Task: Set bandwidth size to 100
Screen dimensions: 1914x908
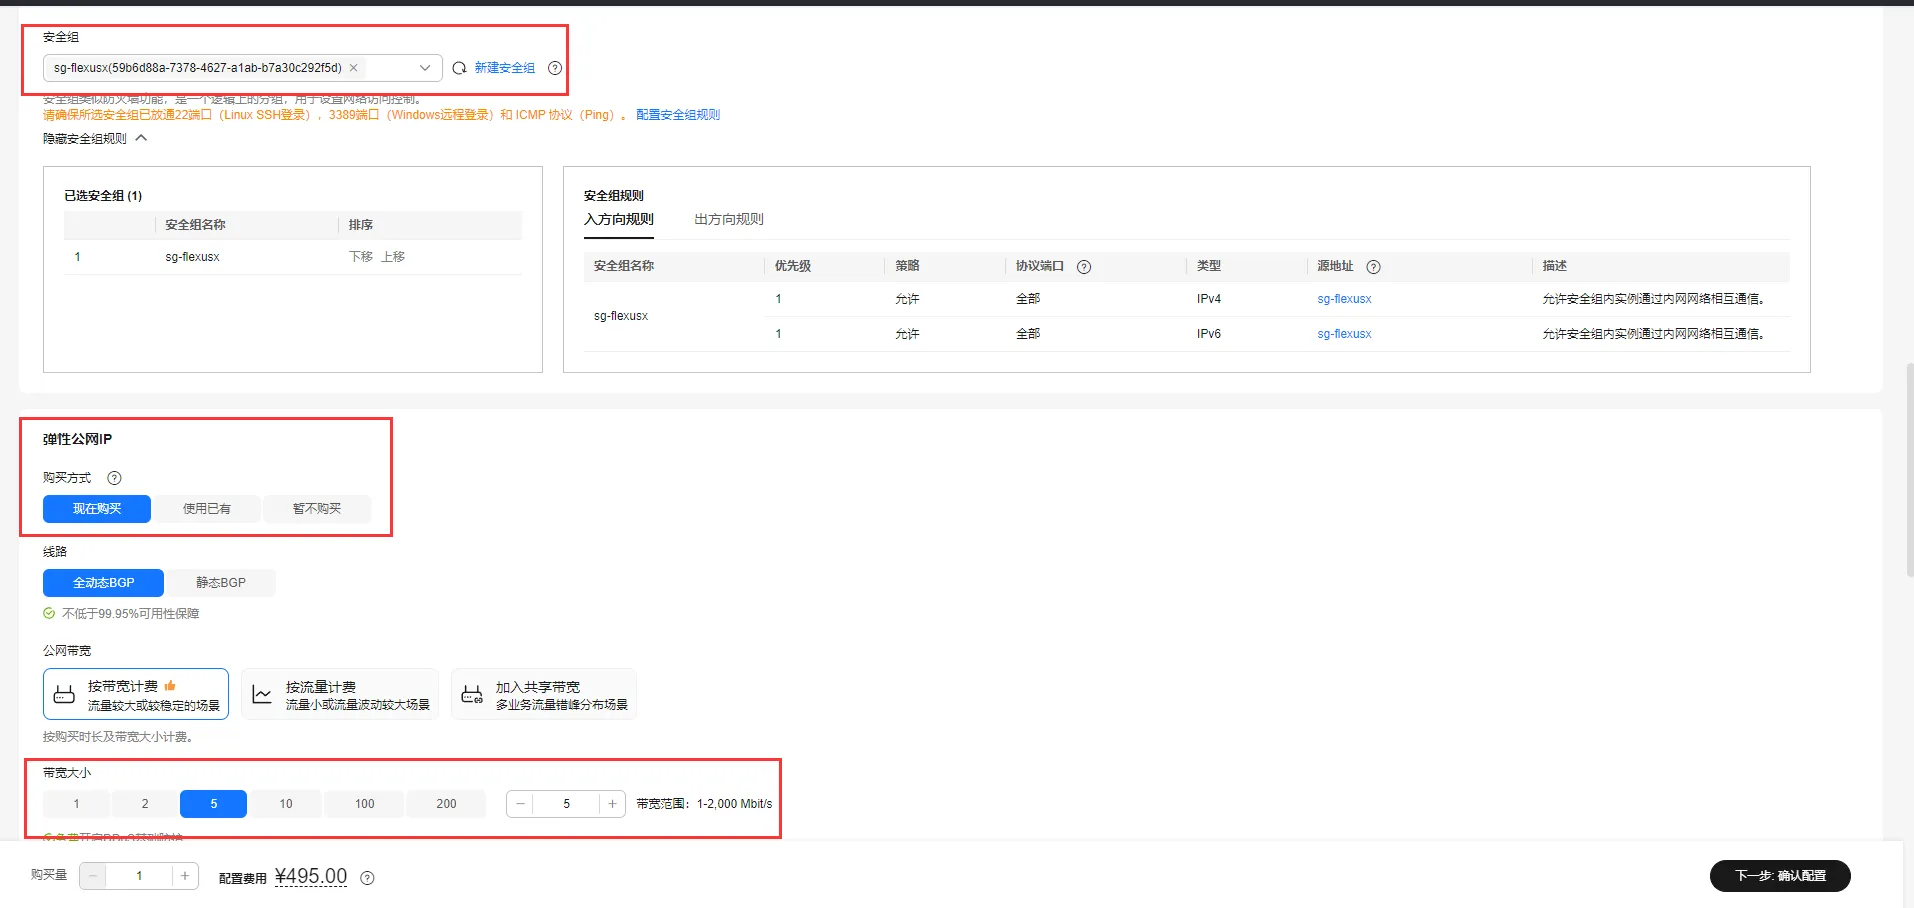Action: coord(365,804)
